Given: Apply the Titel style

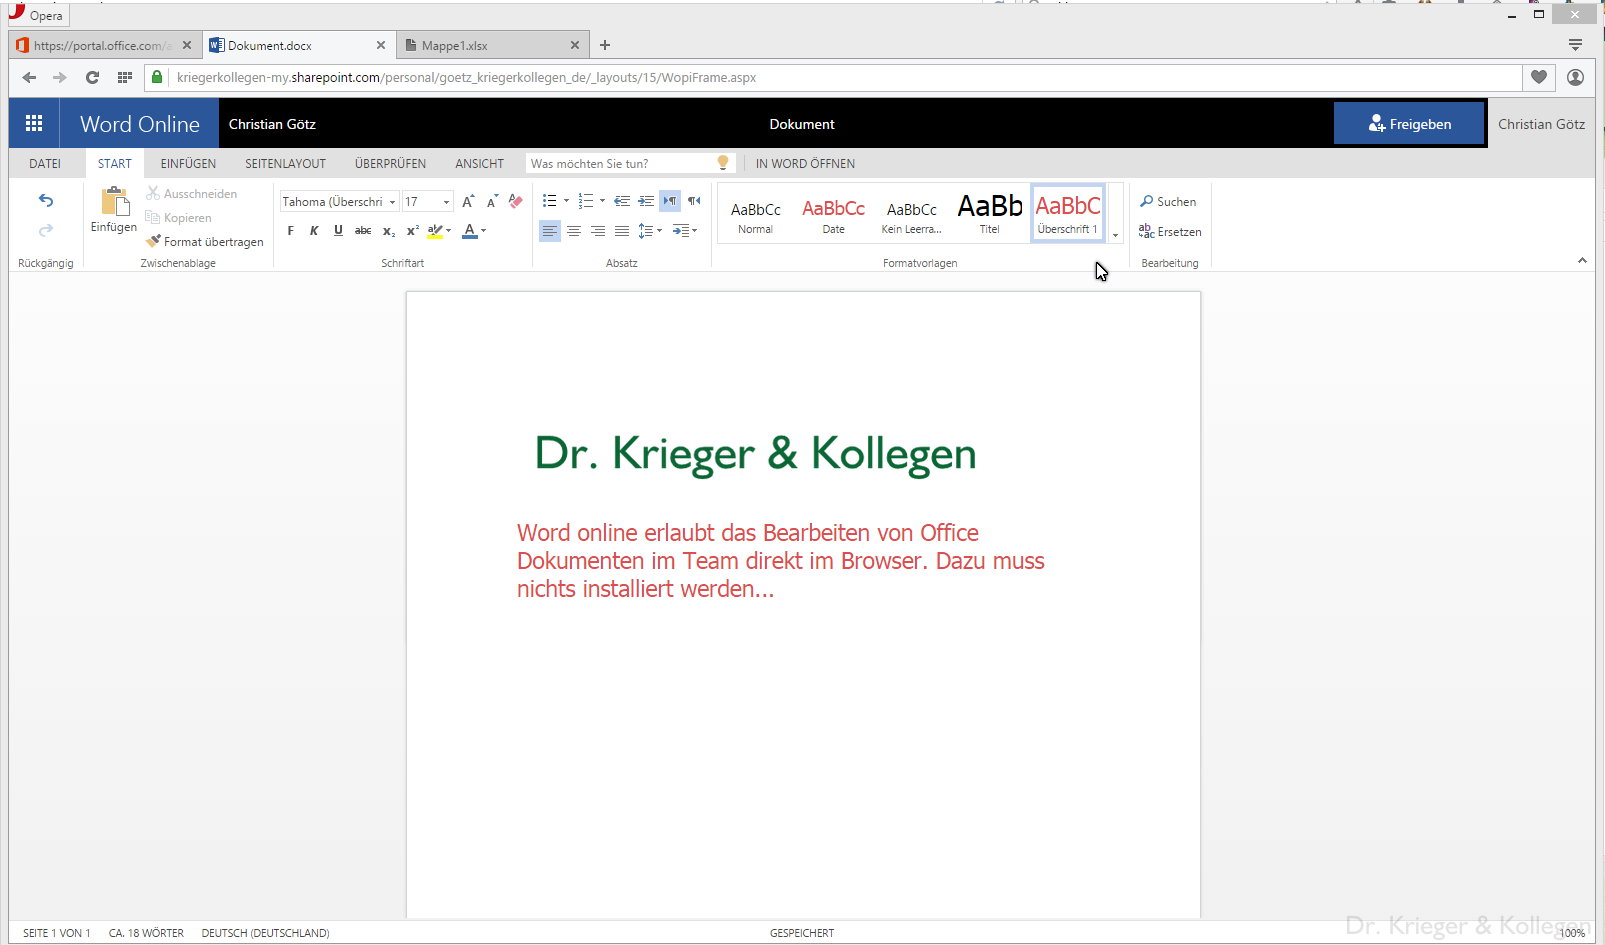Looking at the screenshot, I should (990, 213).
